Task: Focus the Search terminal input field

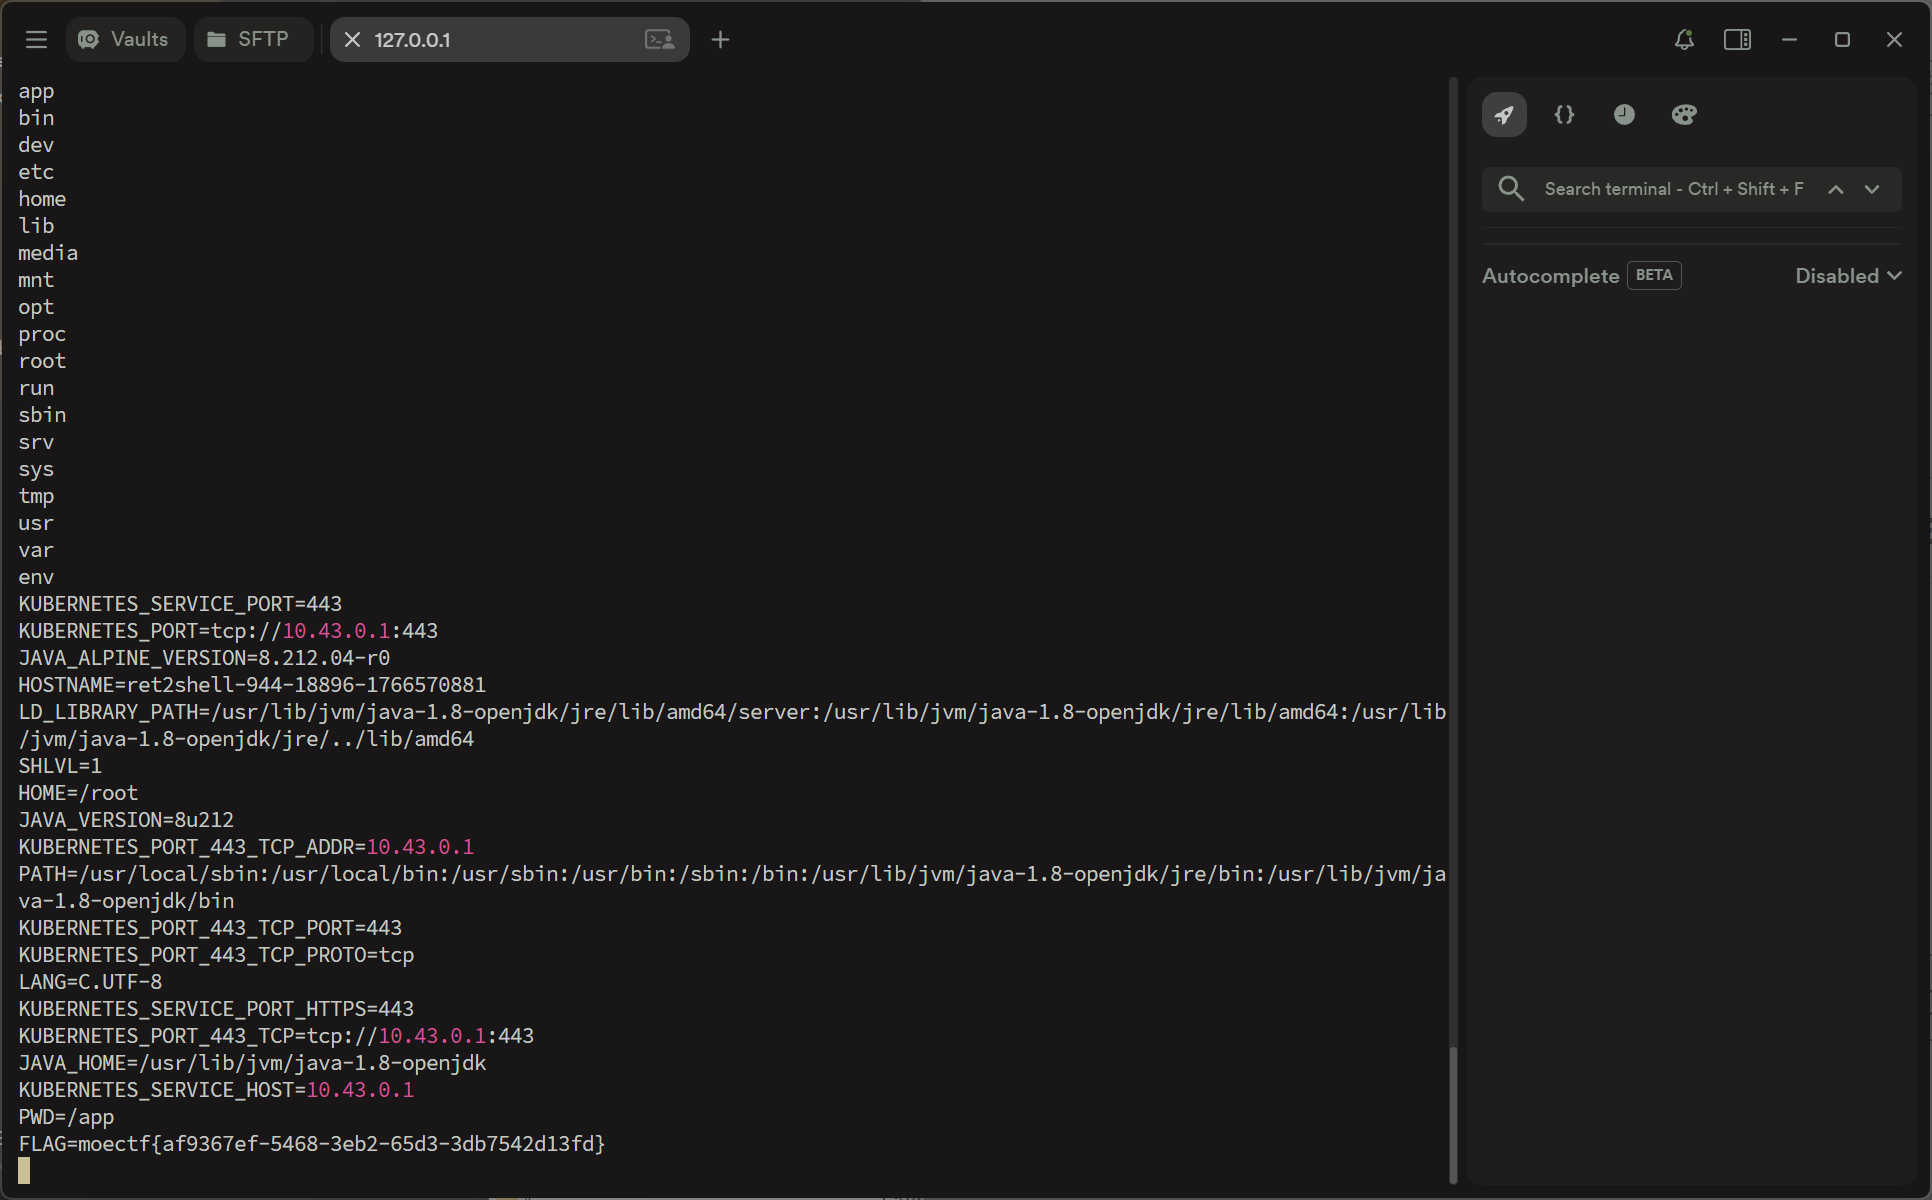Action: 1673,189
